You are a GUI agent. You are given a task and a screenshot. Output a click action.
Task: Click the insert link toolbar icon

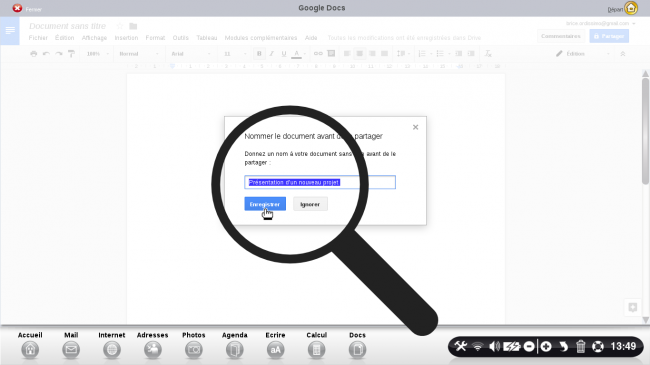(x=318, y=54)
